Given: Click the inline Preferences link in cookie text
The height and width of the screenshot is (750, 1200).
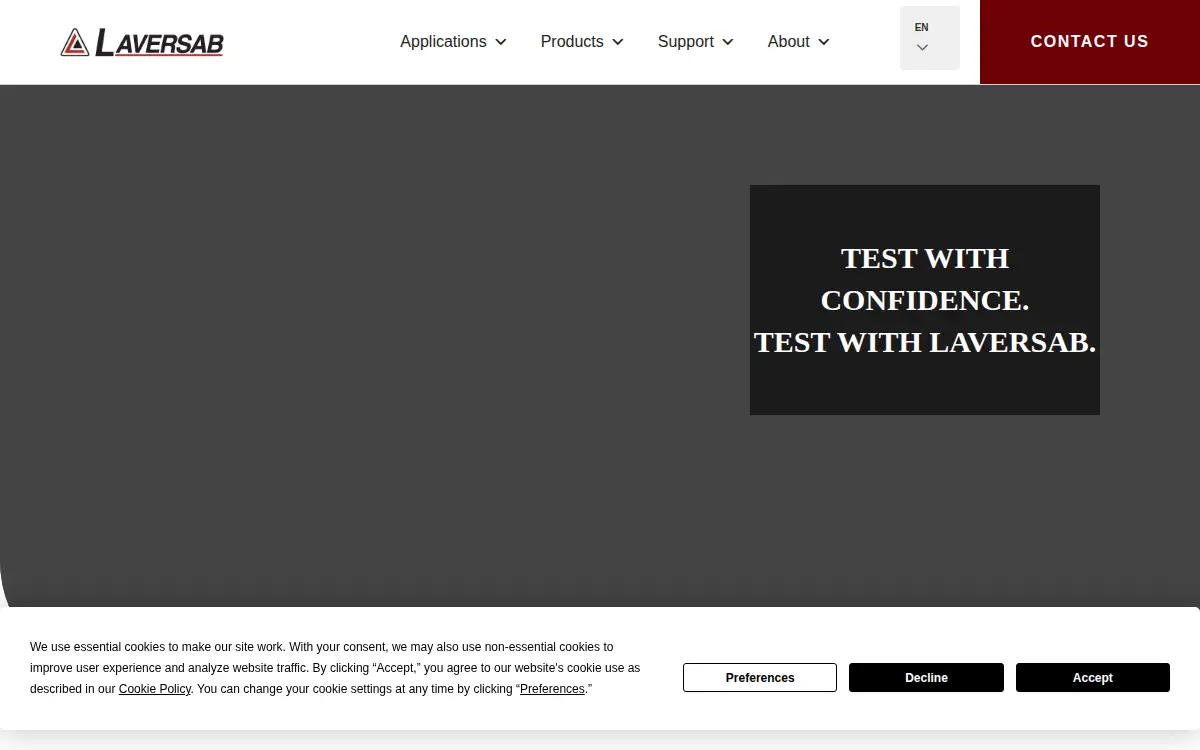Looking at the screenshot, I should (x=552, y=689).
